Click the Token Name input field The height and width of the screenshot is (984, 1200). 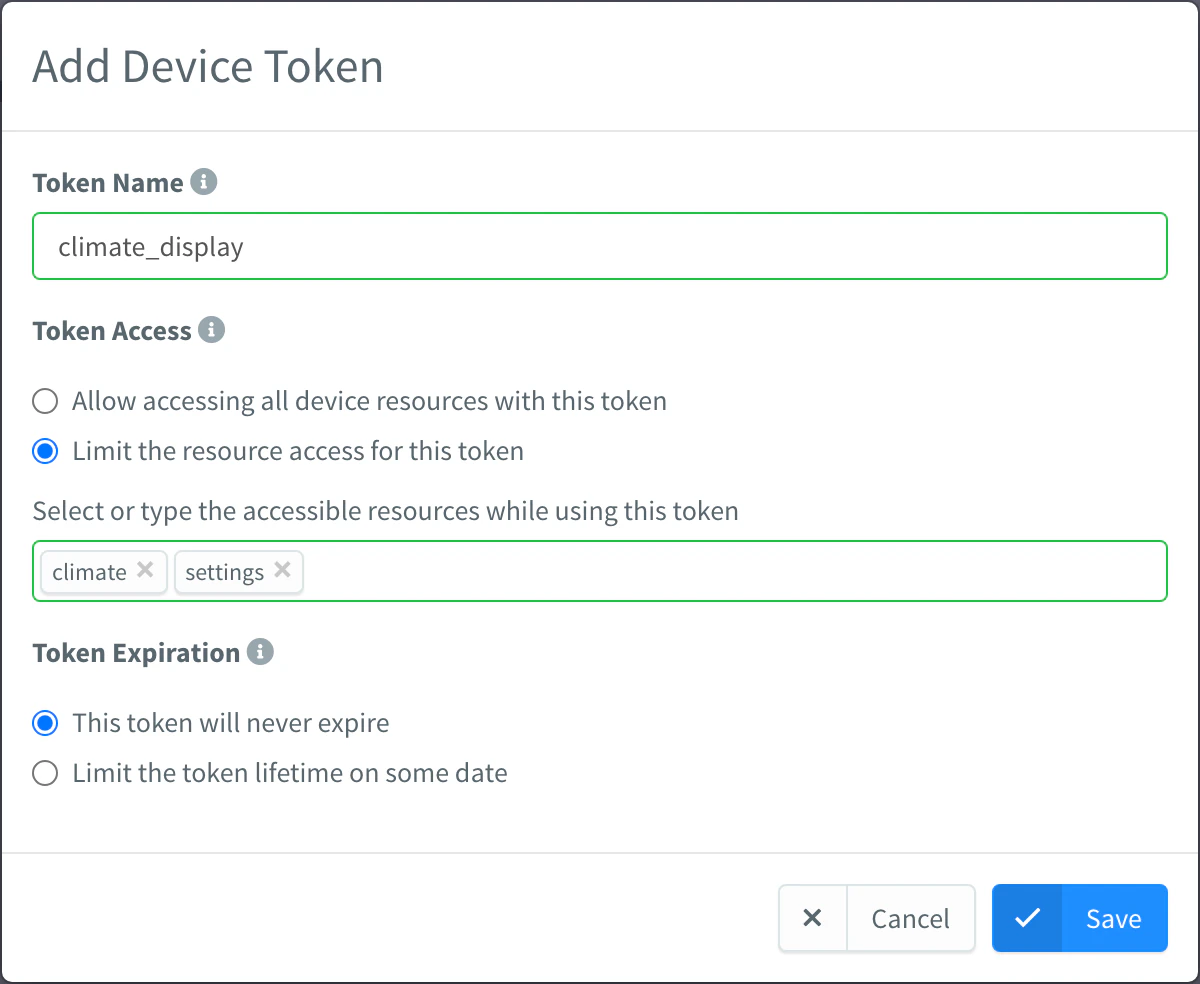(x=600, y=246)
